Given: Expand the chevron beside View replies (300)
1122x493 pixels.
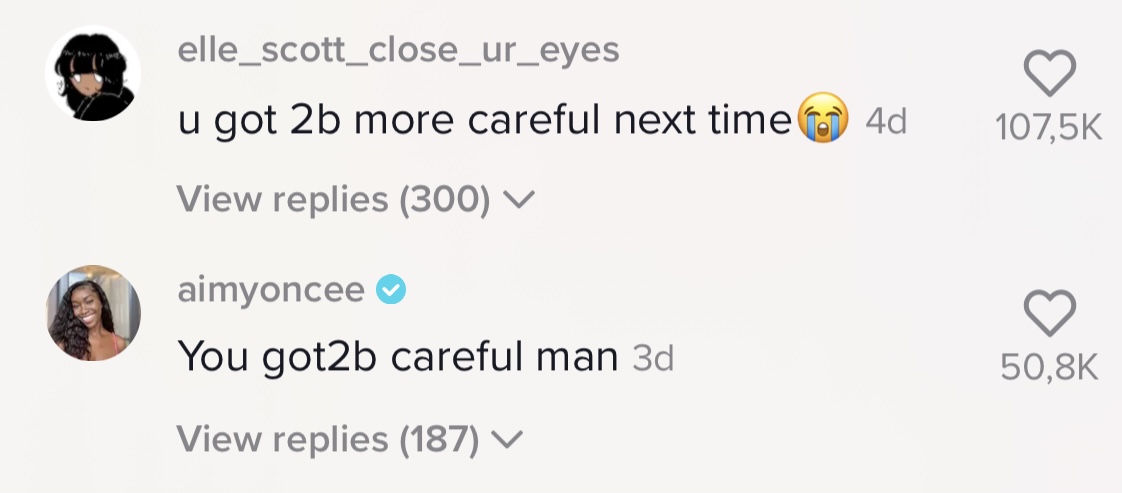Looking at the screenshot, I should (520, 200).
